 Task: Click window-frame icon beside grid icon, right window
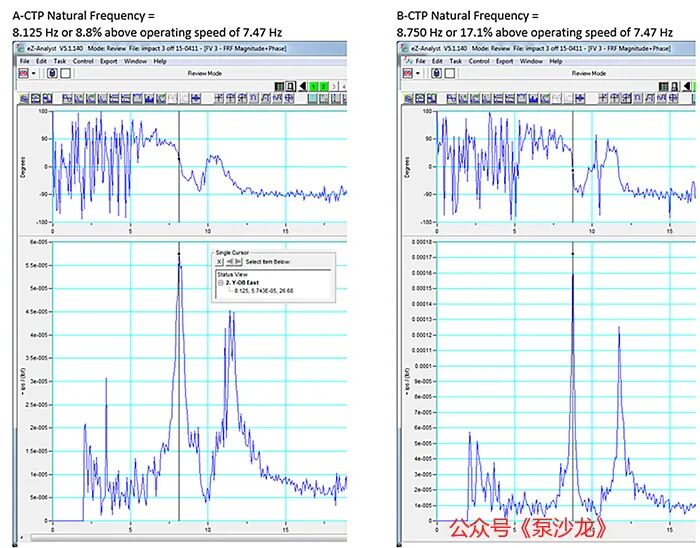coord(675,86)
